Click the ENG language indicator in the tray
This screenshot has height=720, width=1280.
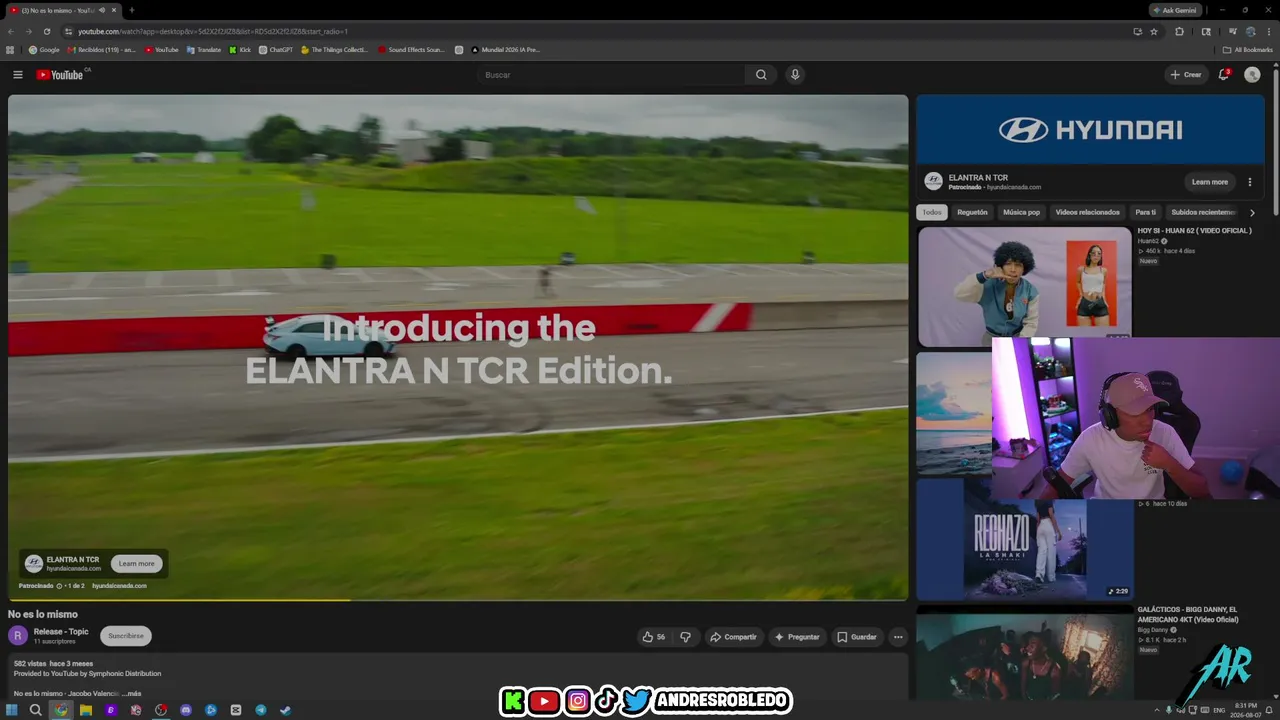pyautogui.click(x=1219, y=710)
